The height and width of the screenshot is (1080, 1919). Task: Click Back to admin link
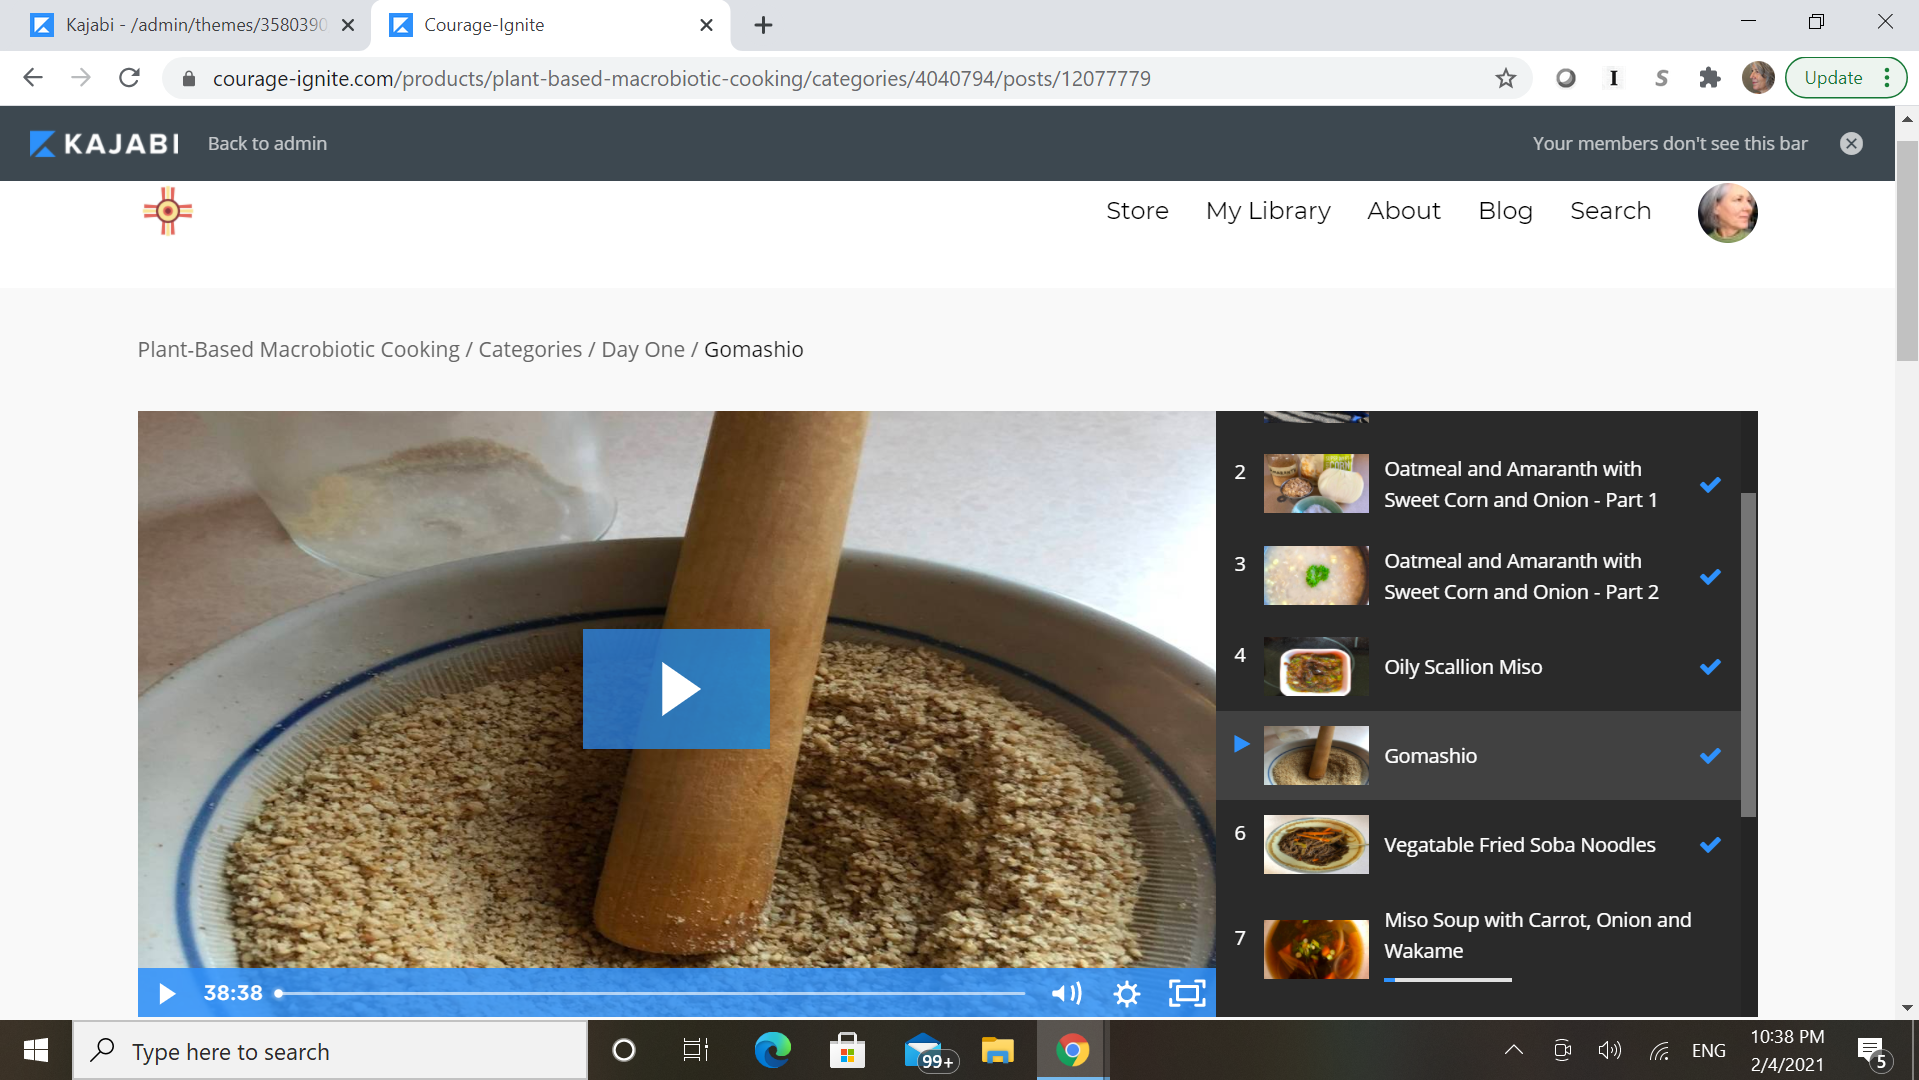click(267, 144)
